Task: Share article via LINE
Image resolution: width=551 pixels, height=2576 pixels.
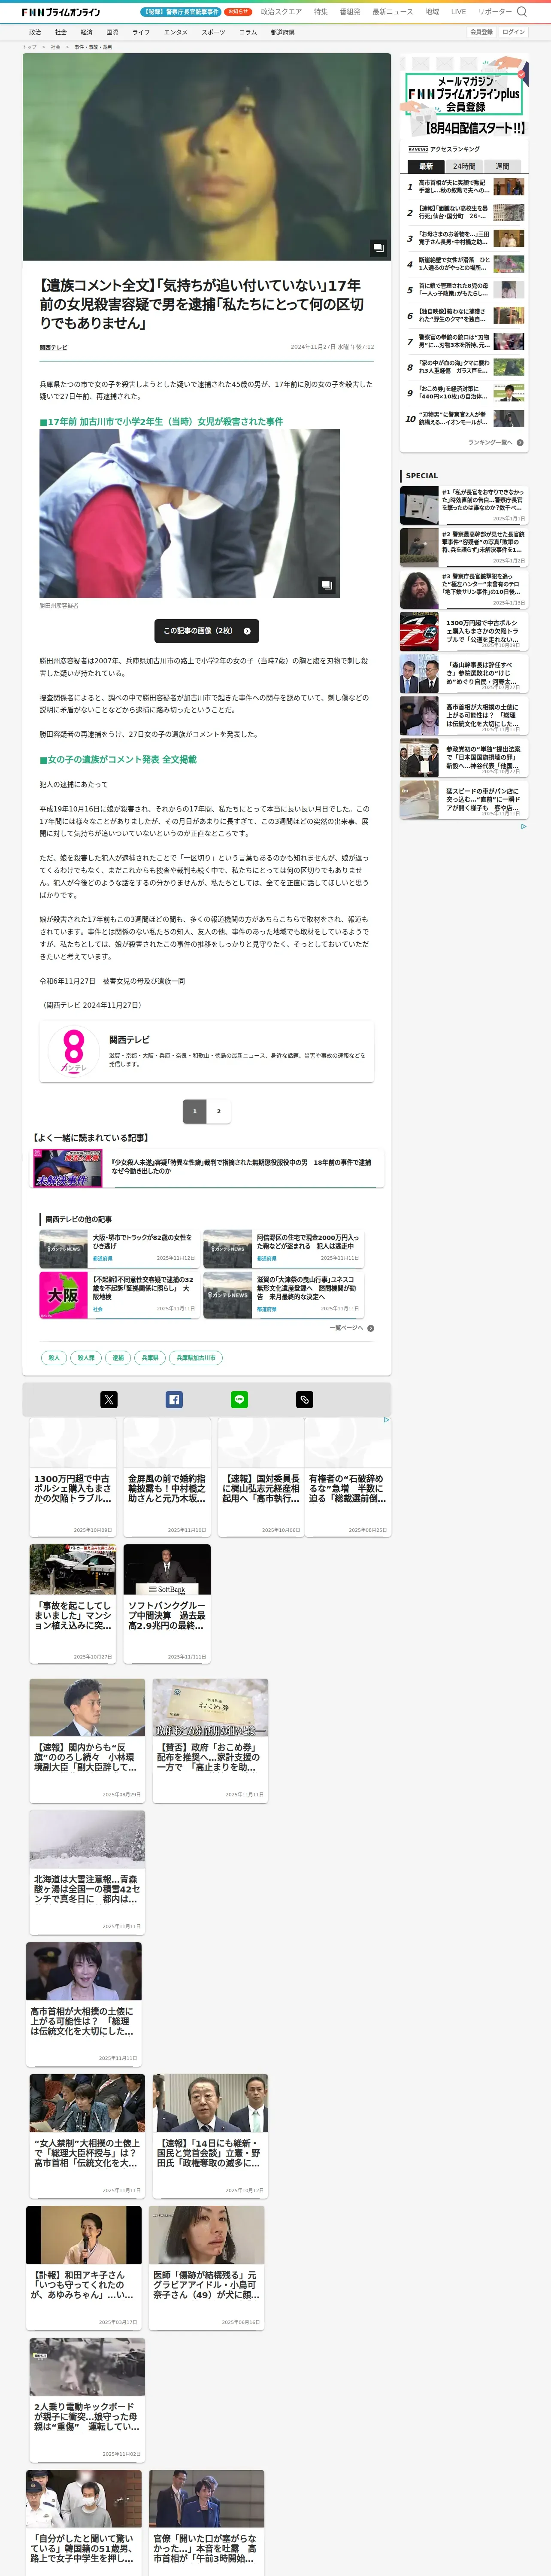Action: pyautogui.click(x=239, y=1400)
